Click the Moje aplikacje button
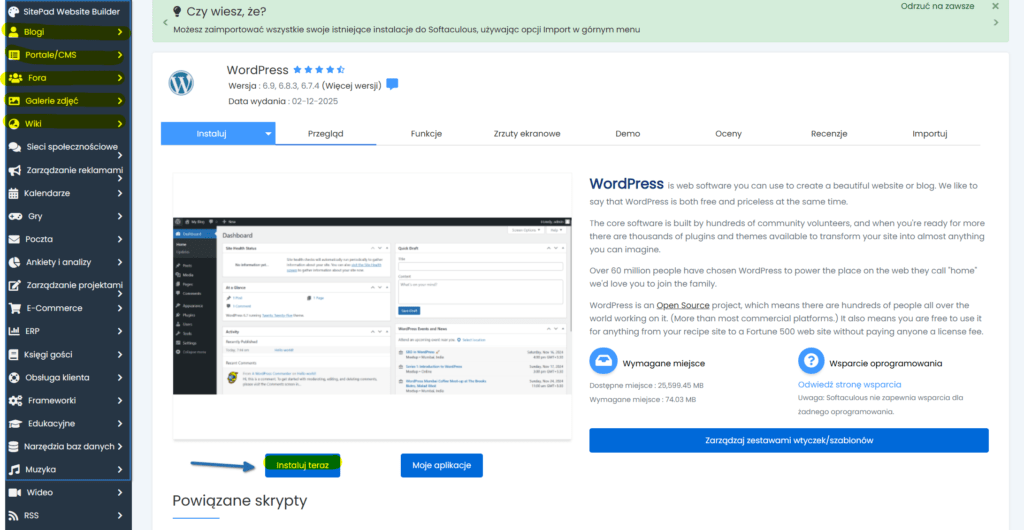 [441, 465]
